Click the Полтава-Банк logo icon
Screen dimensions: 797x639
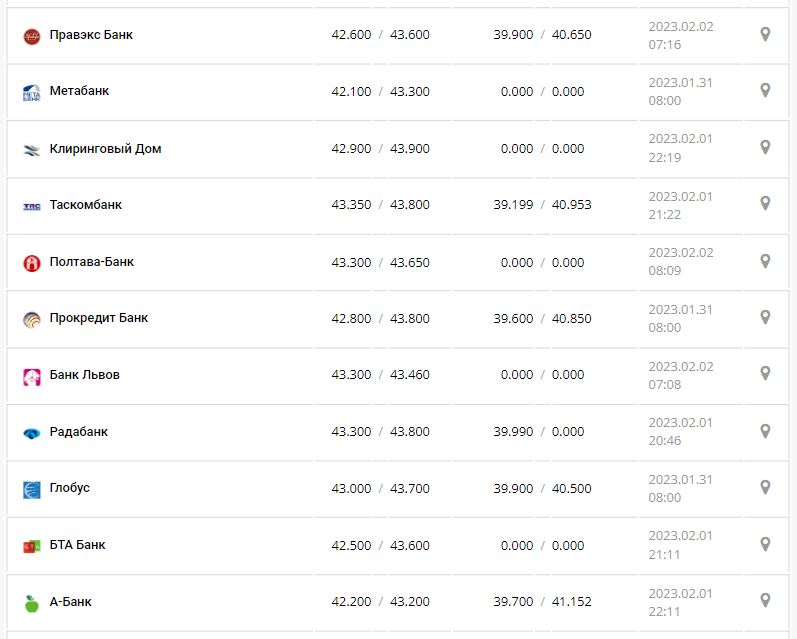pos(31,263)
